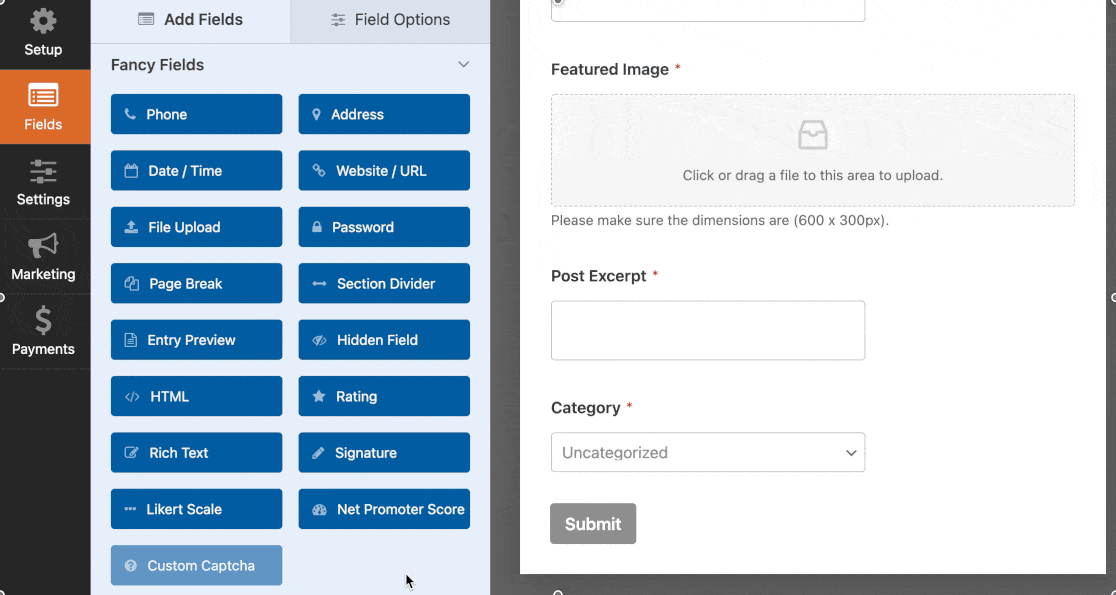Open the Category Uncategorized dropdown
The width and height of the screenshot is (1116, 595).
[708, 453]
